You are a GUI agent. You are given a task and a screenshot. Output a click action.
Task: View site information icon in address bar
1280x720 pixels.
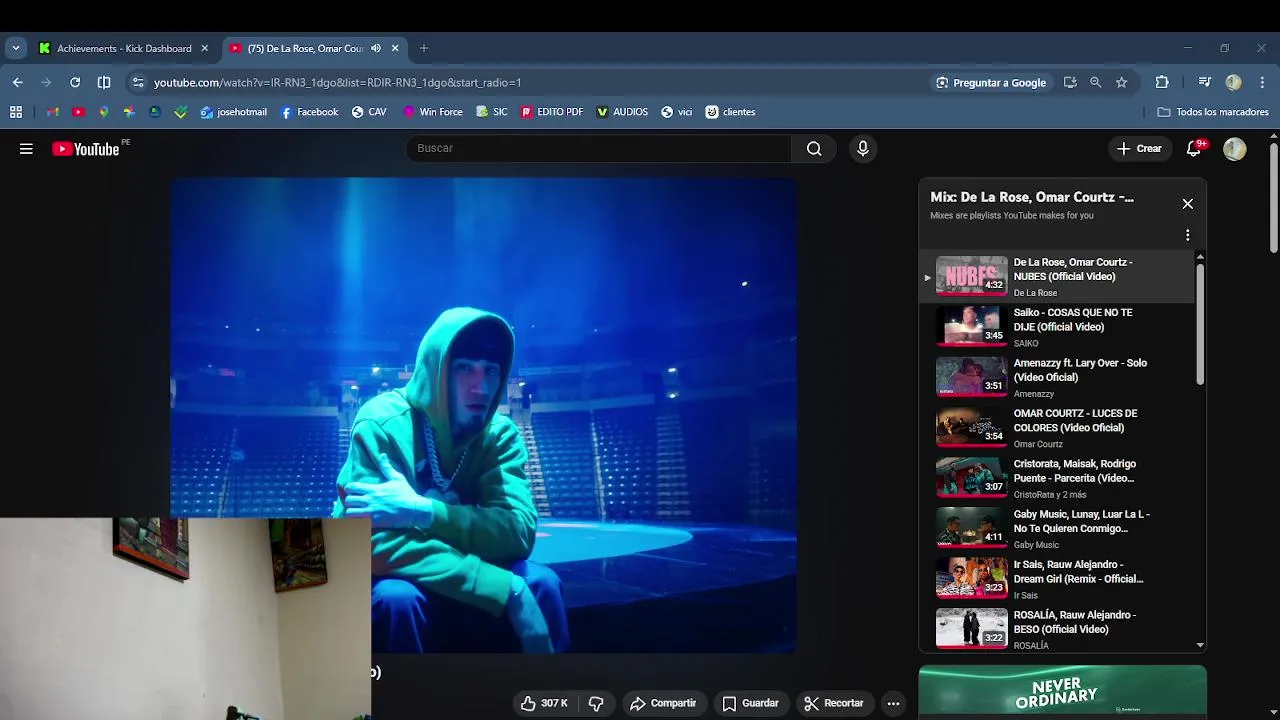click(x=138, y=82)
